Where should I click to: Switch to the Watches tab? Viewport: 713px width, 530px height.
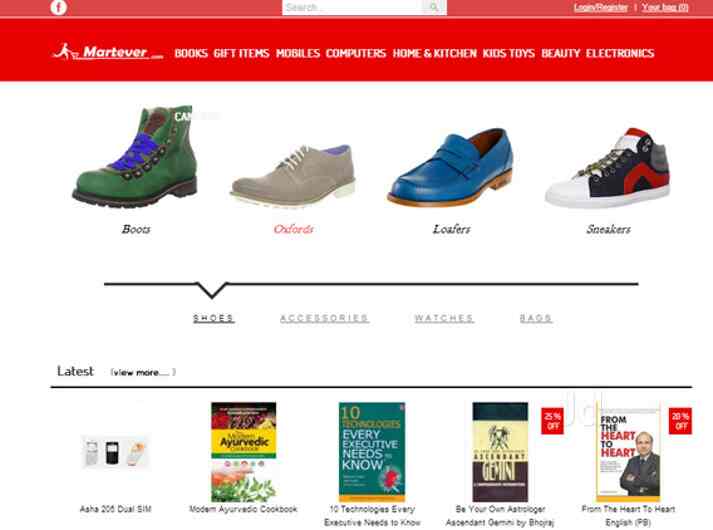point(444,318)
